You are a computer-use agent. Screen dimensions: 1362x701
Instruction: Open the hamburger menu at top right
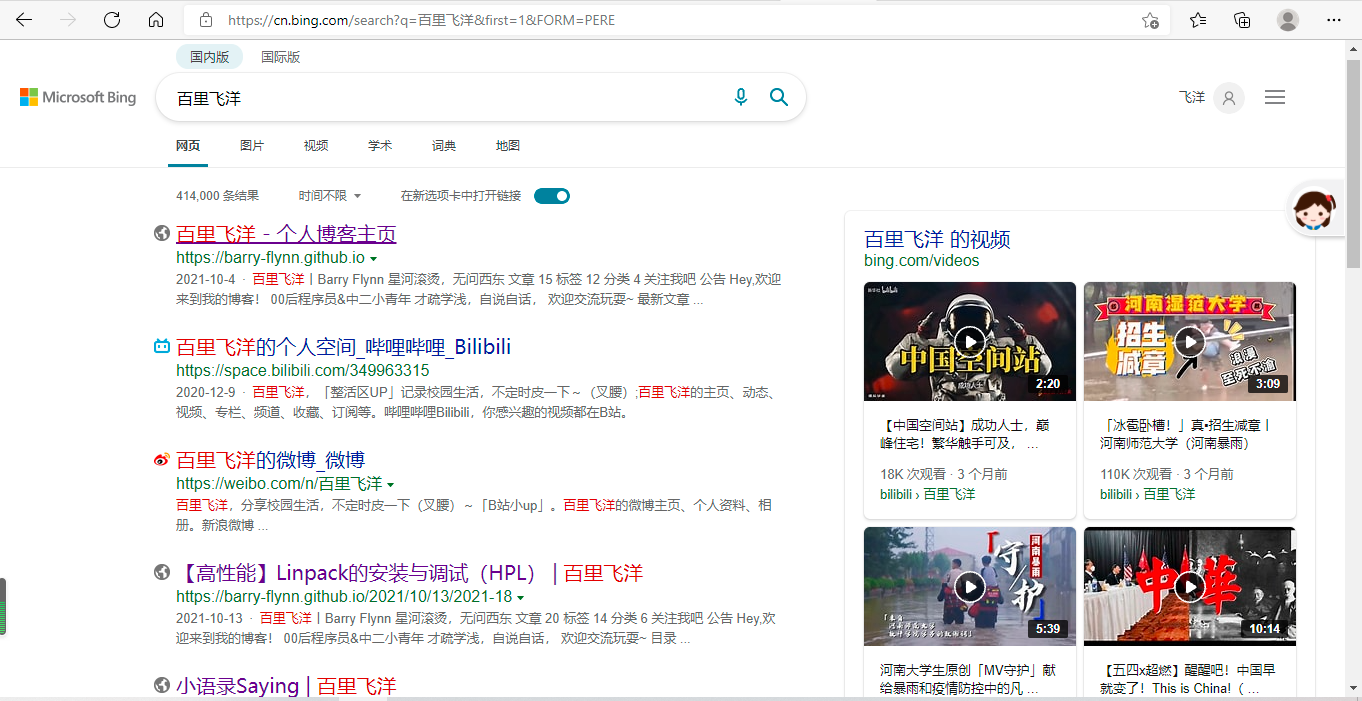pyautogui.click(x=1275, y=97)
